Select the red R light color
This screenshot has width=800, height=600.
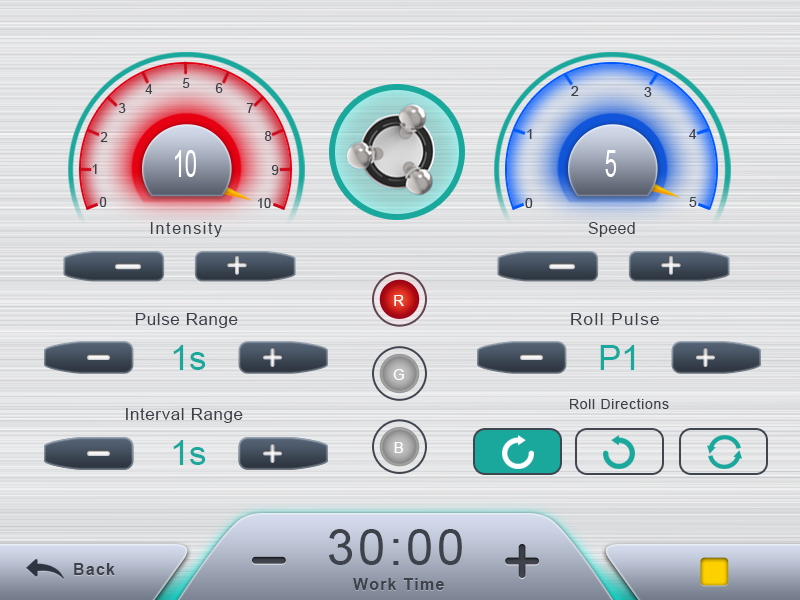click(x=399, y=299)
